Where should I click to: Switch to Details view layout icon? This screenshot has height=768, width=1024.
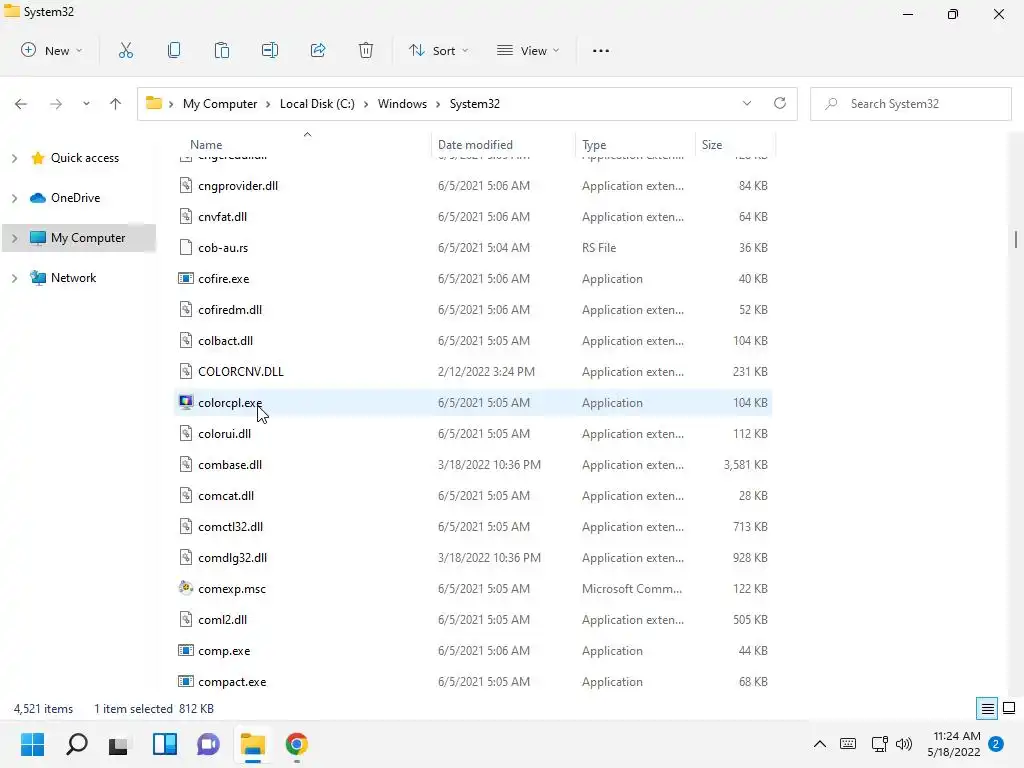pyautogui.click(x=987, y=709)
